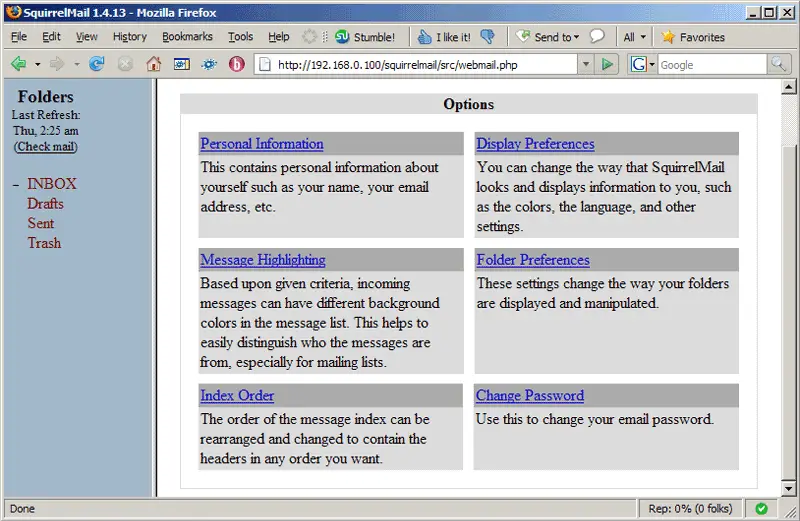Click the Stop loading icon

click(x=125, y=64)
